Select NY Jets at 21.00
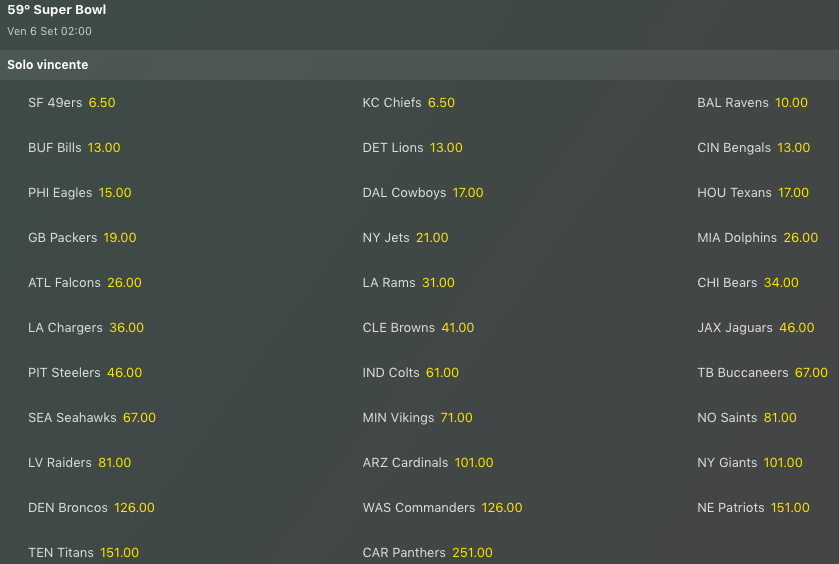This screenshot has height=564, width=839. tap(432, 238)
